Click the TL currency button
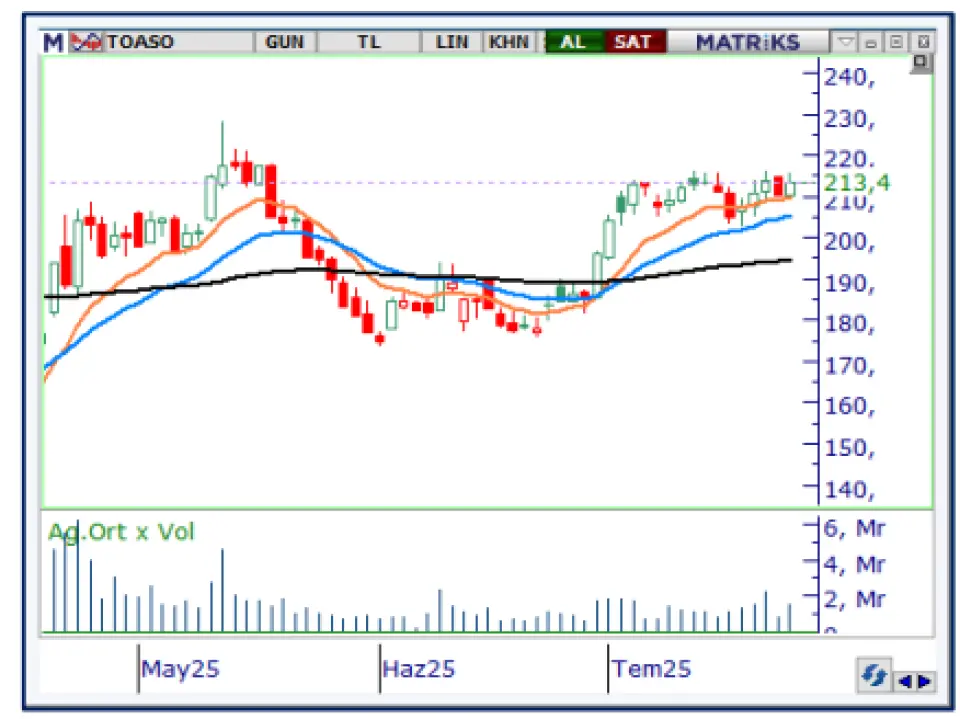The width and height of the screenshot is (960, 719). click(x=369, y=42)
